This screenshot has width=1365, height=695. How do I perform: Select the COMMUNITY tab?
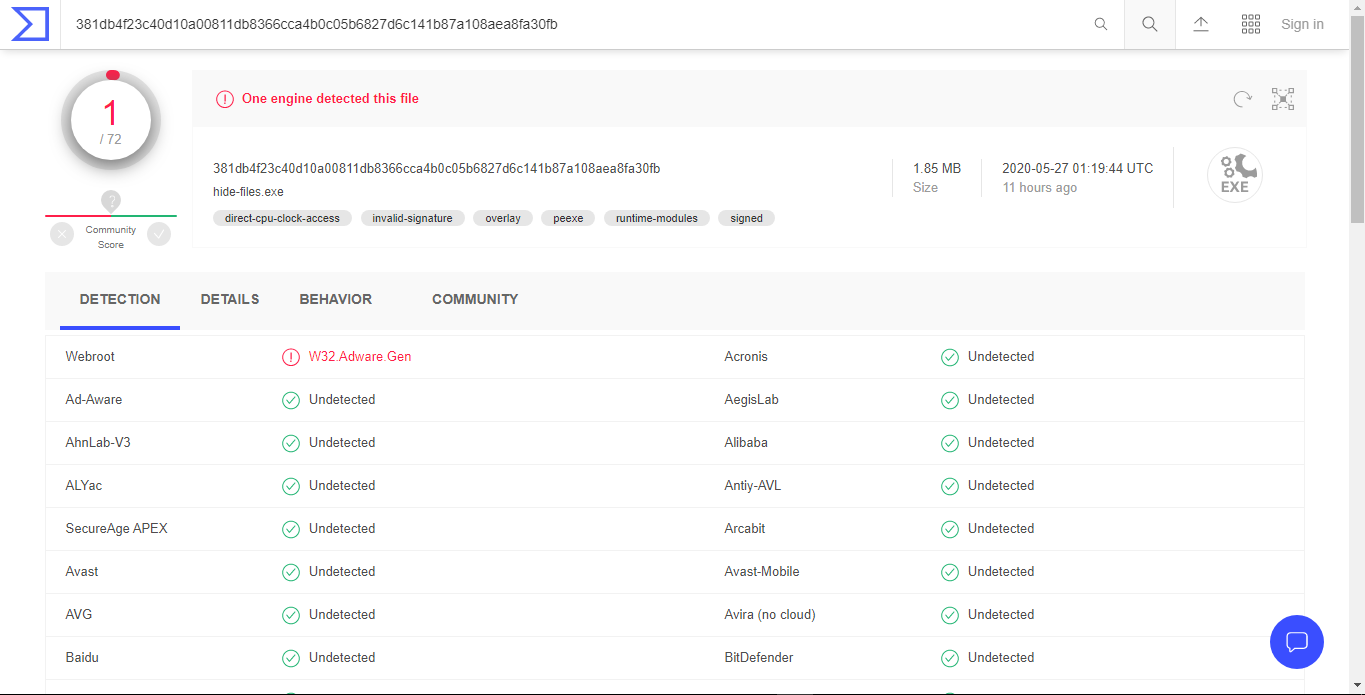475,299
